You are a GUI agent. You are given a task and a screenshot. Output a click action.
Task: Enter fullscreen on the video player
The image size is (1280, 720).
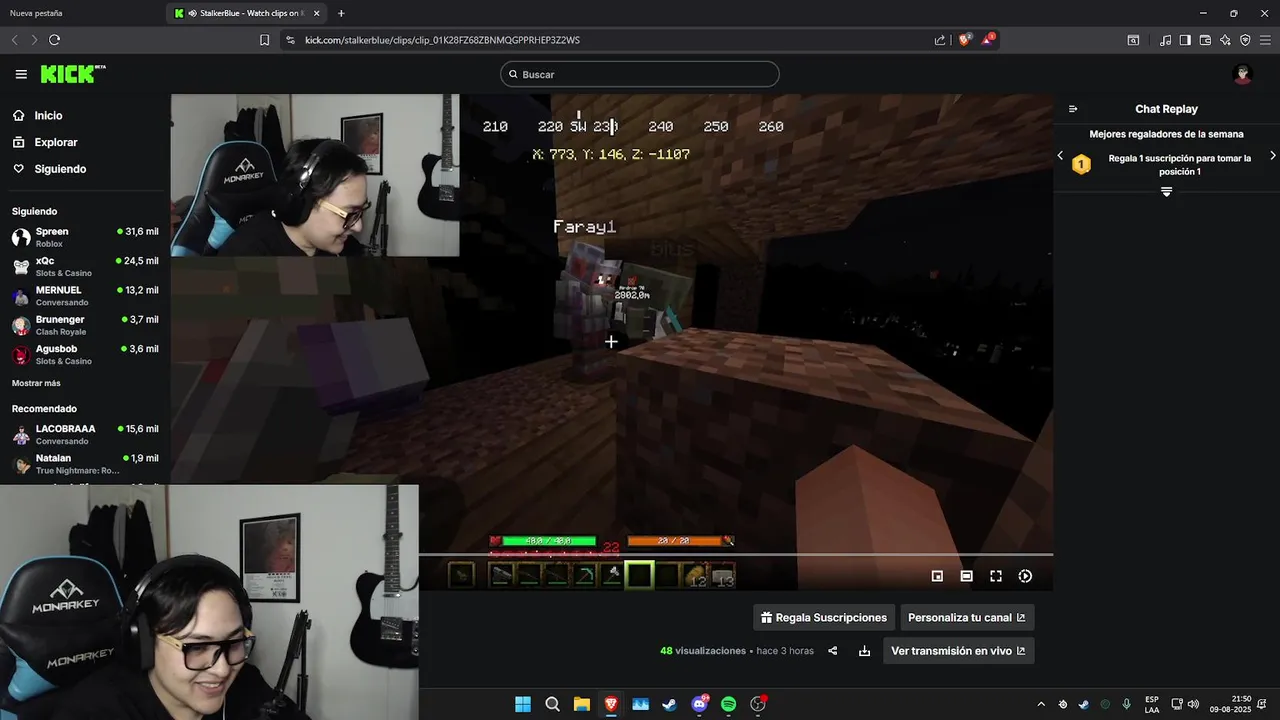pyautogui.click(x=996, y=576)
